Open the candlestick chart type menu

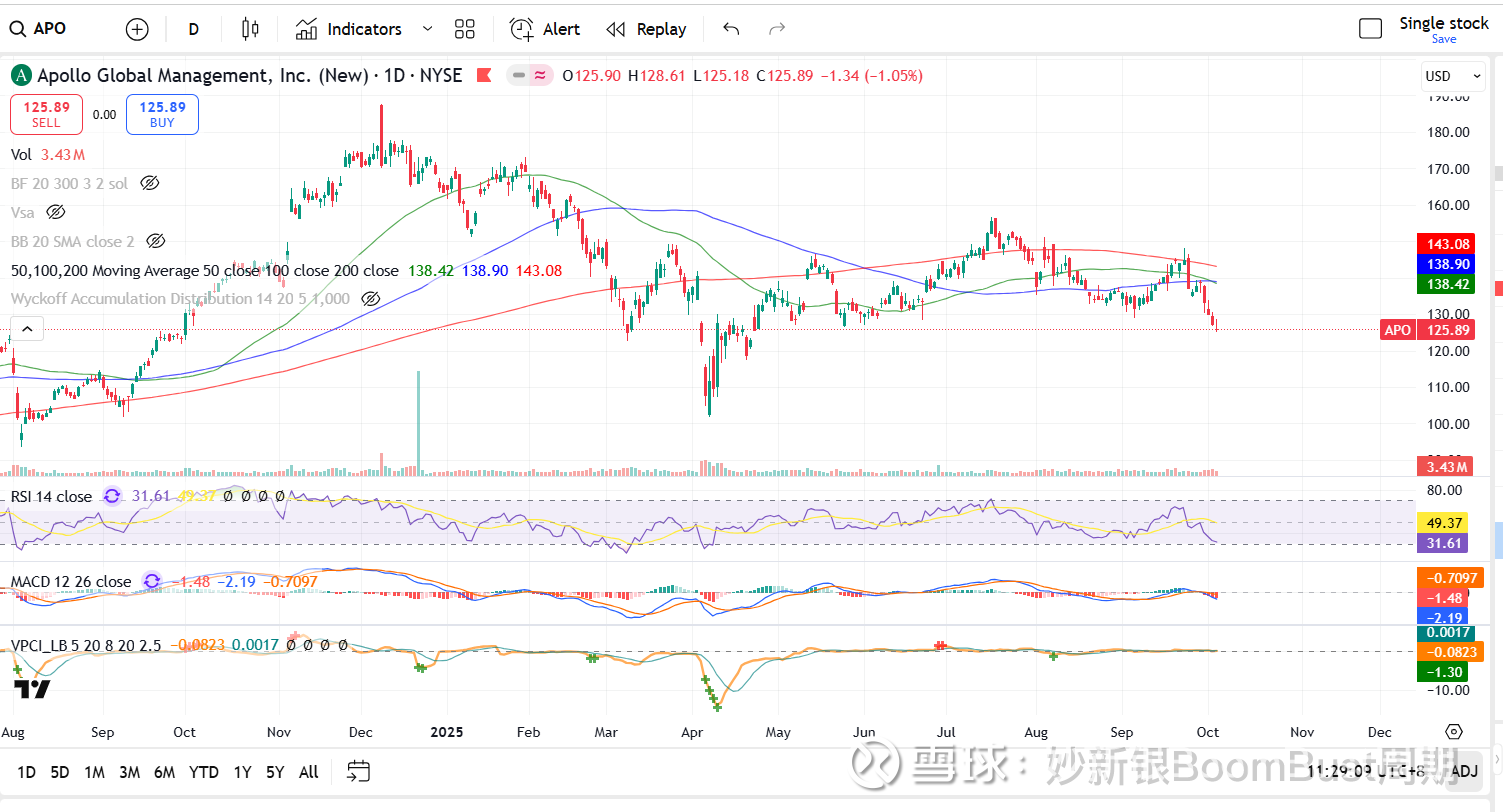[x=250, y=29]
